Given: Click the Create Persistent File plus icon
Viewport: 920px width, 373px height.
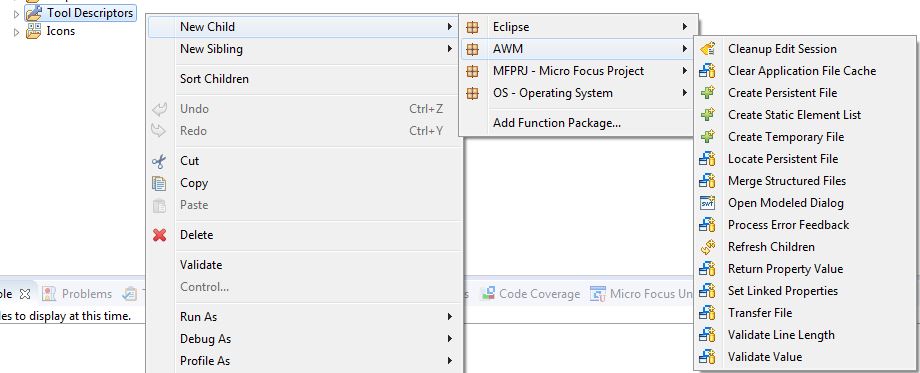Looking at the screenshot, I should (x=708, y=93).
